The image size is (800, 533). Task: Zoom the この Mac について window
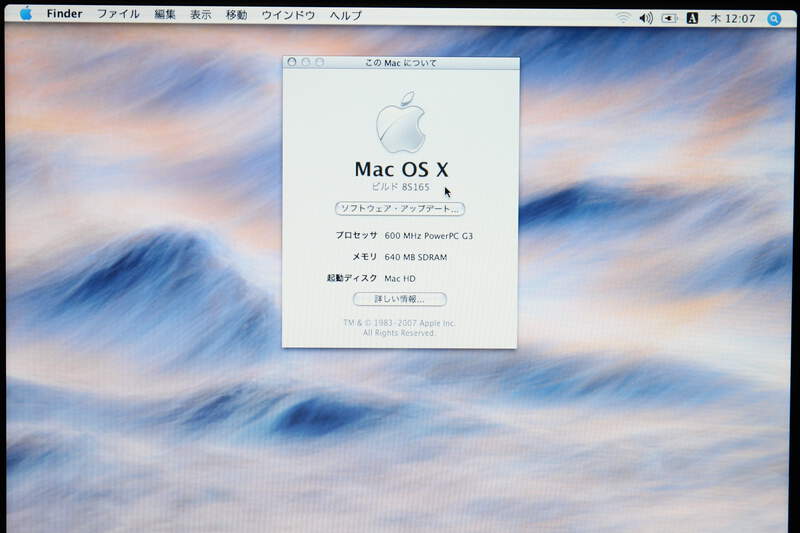pos(319,62)
